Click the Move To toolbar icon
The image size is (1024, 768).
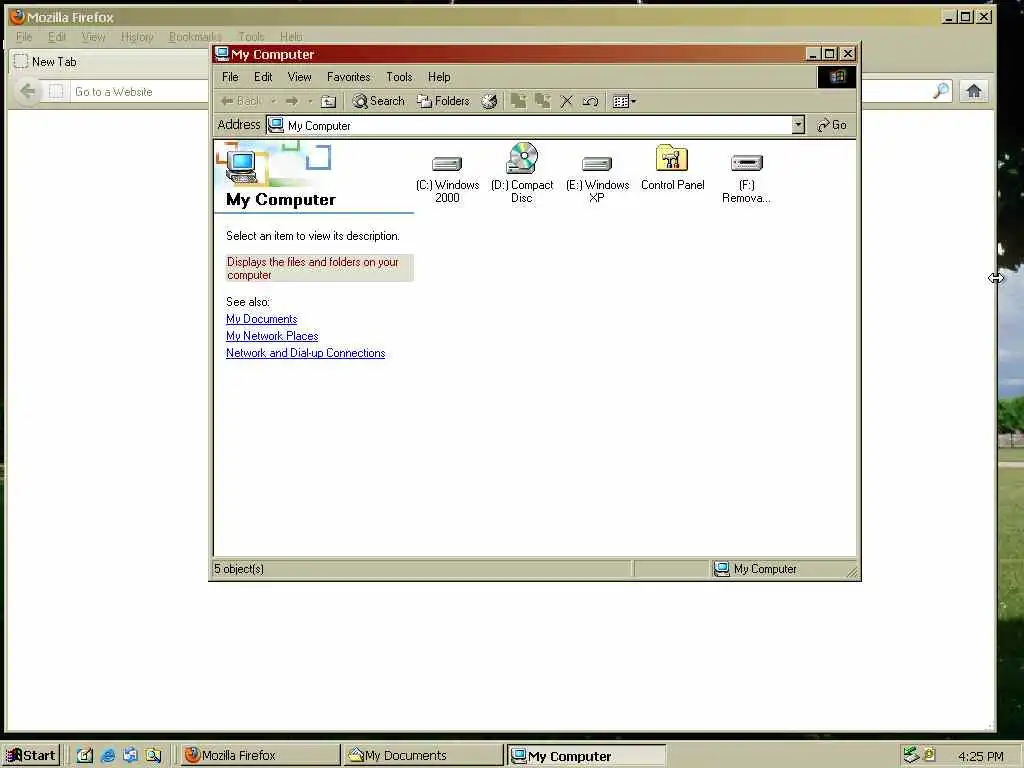click(x=519, y=101)
